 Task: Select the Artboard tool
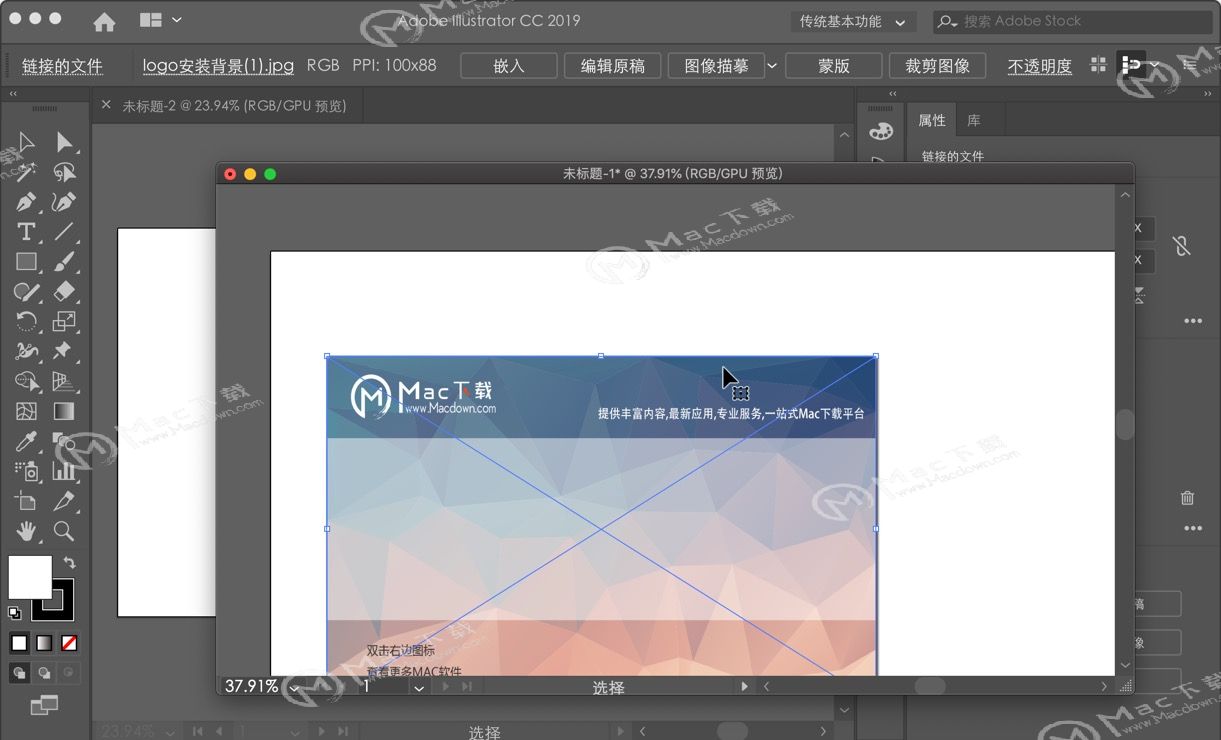click(x=26, y=501)
